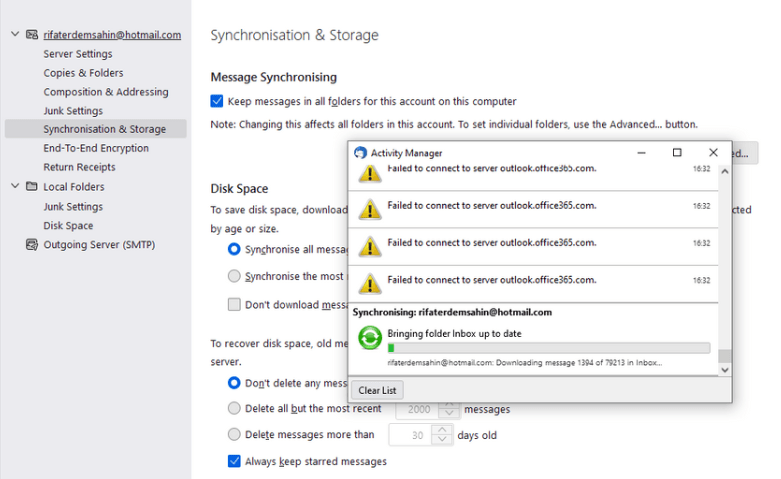Select the rifaterdemsahin@hotmail.com account entry
The width and height of the screenshot is (781, 479).
coord(112,35)
